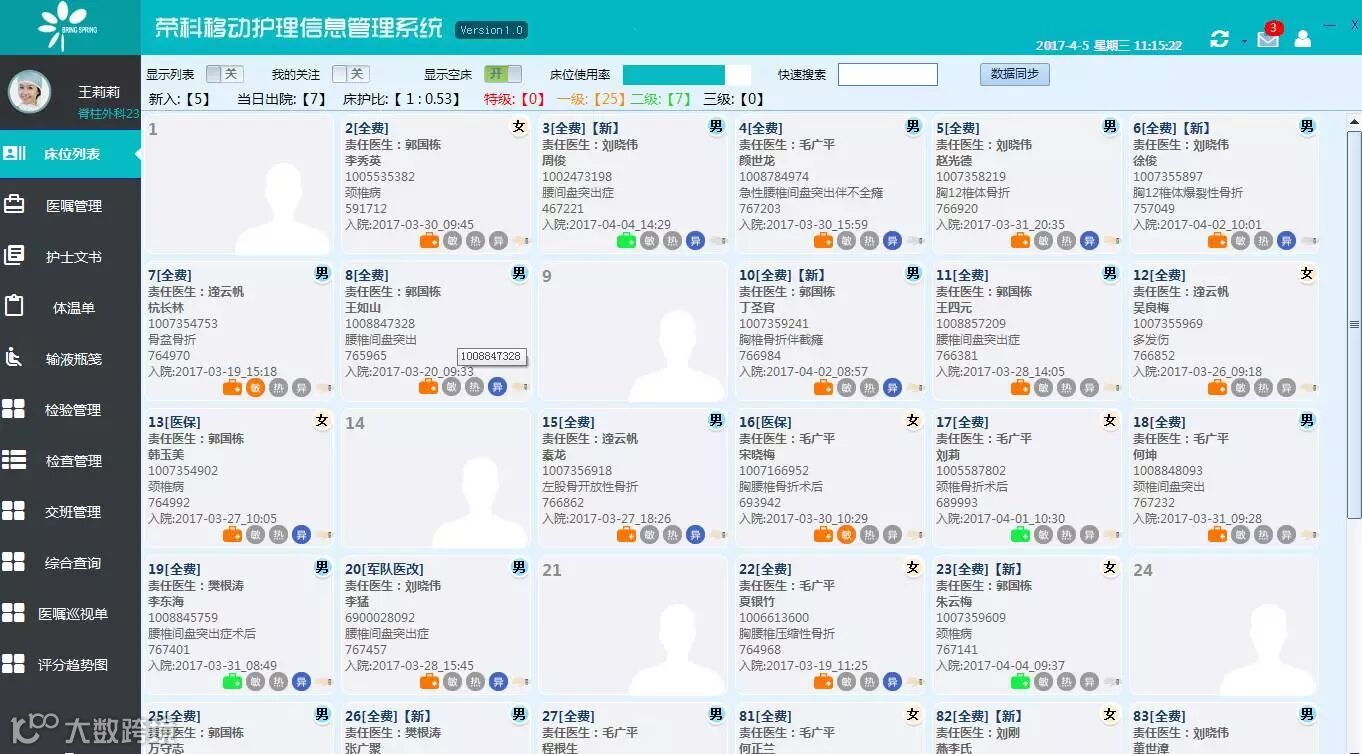Open 综合查询 from the sidebar
This screenshot has width=1362, height=754.
(x=70, y=562)
